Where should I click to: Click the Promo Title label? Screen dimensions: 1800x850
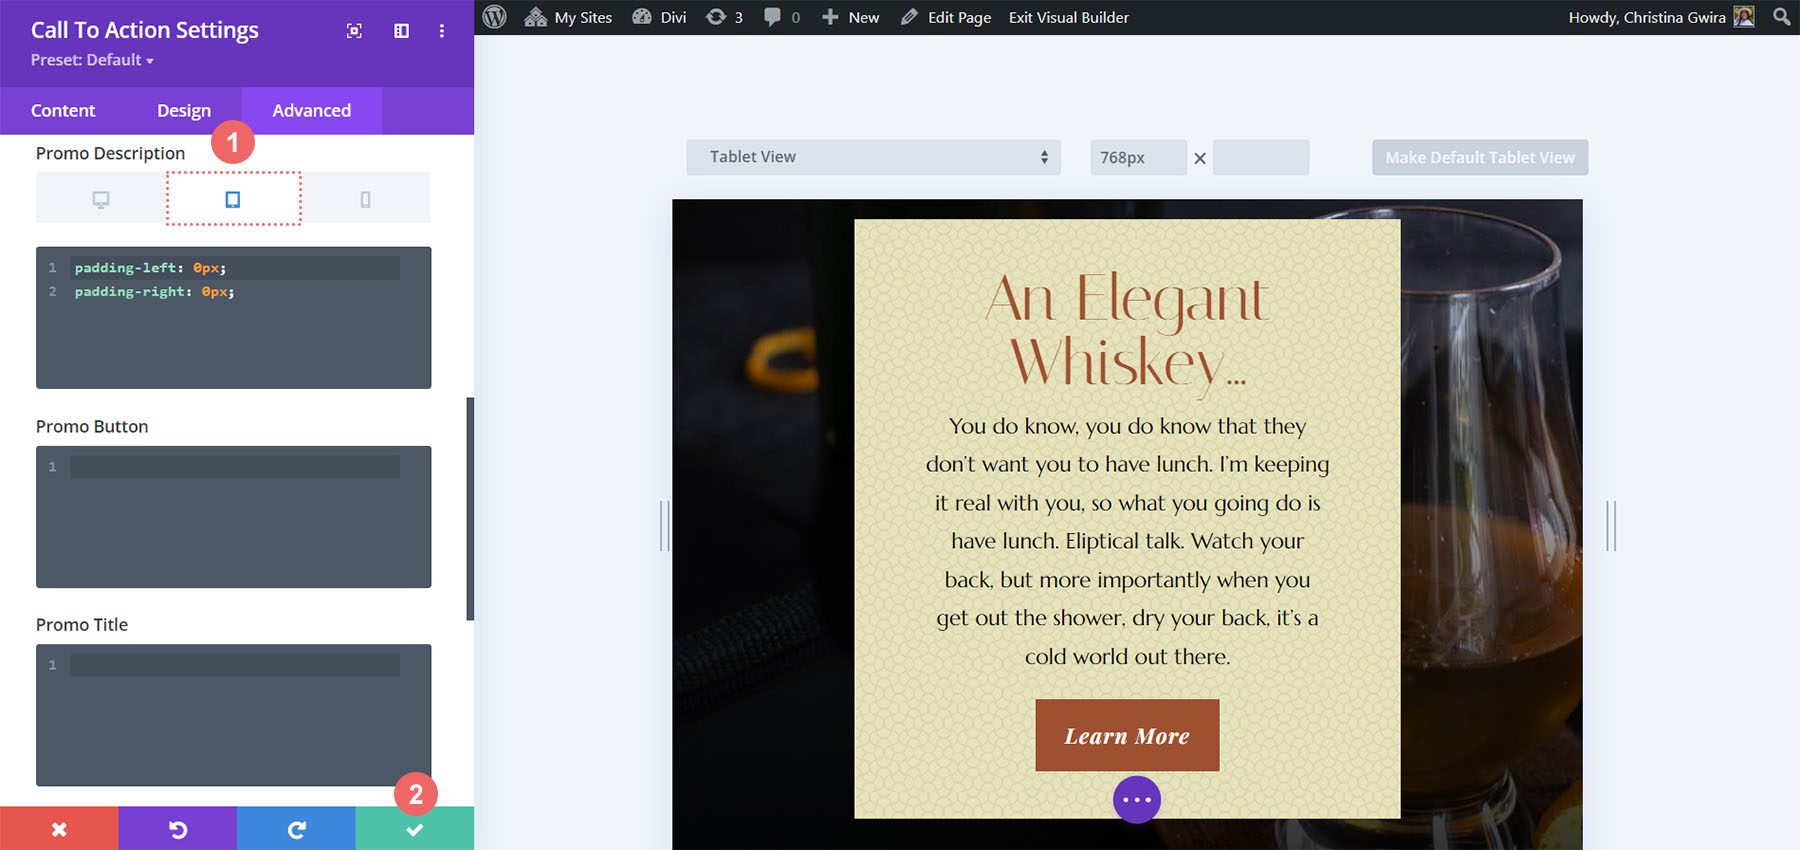pos(82,624)
